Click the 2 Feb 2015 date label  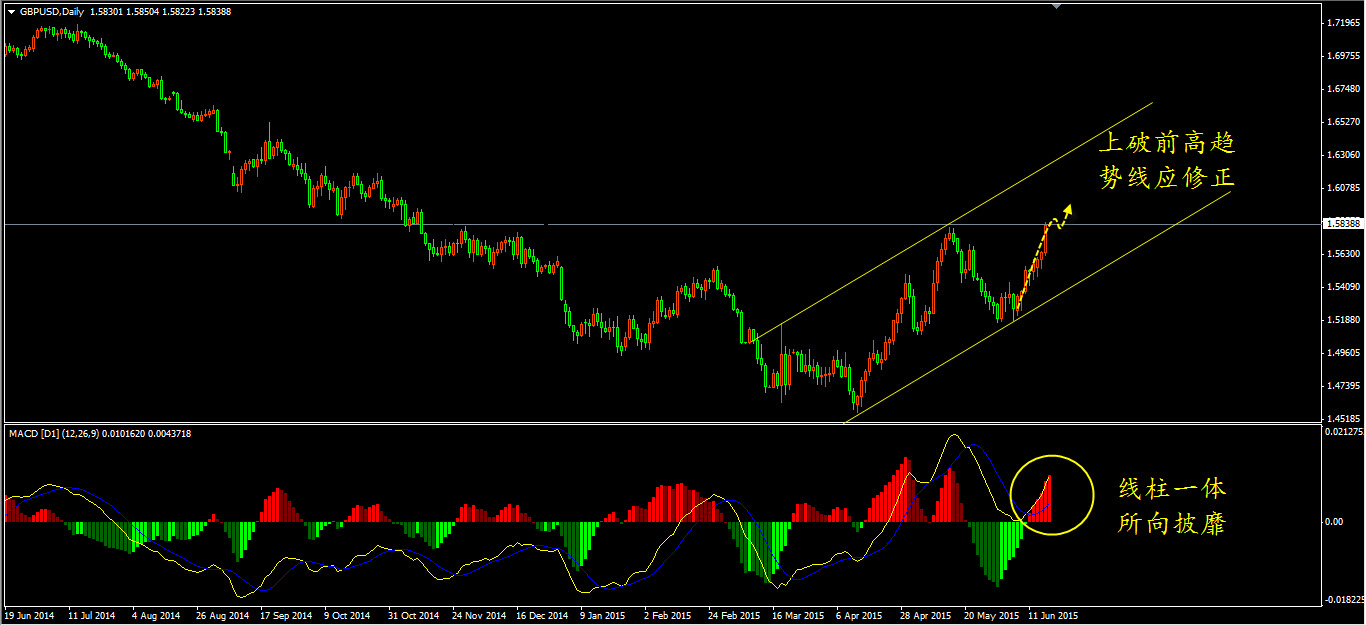click(x=667, y=615)
